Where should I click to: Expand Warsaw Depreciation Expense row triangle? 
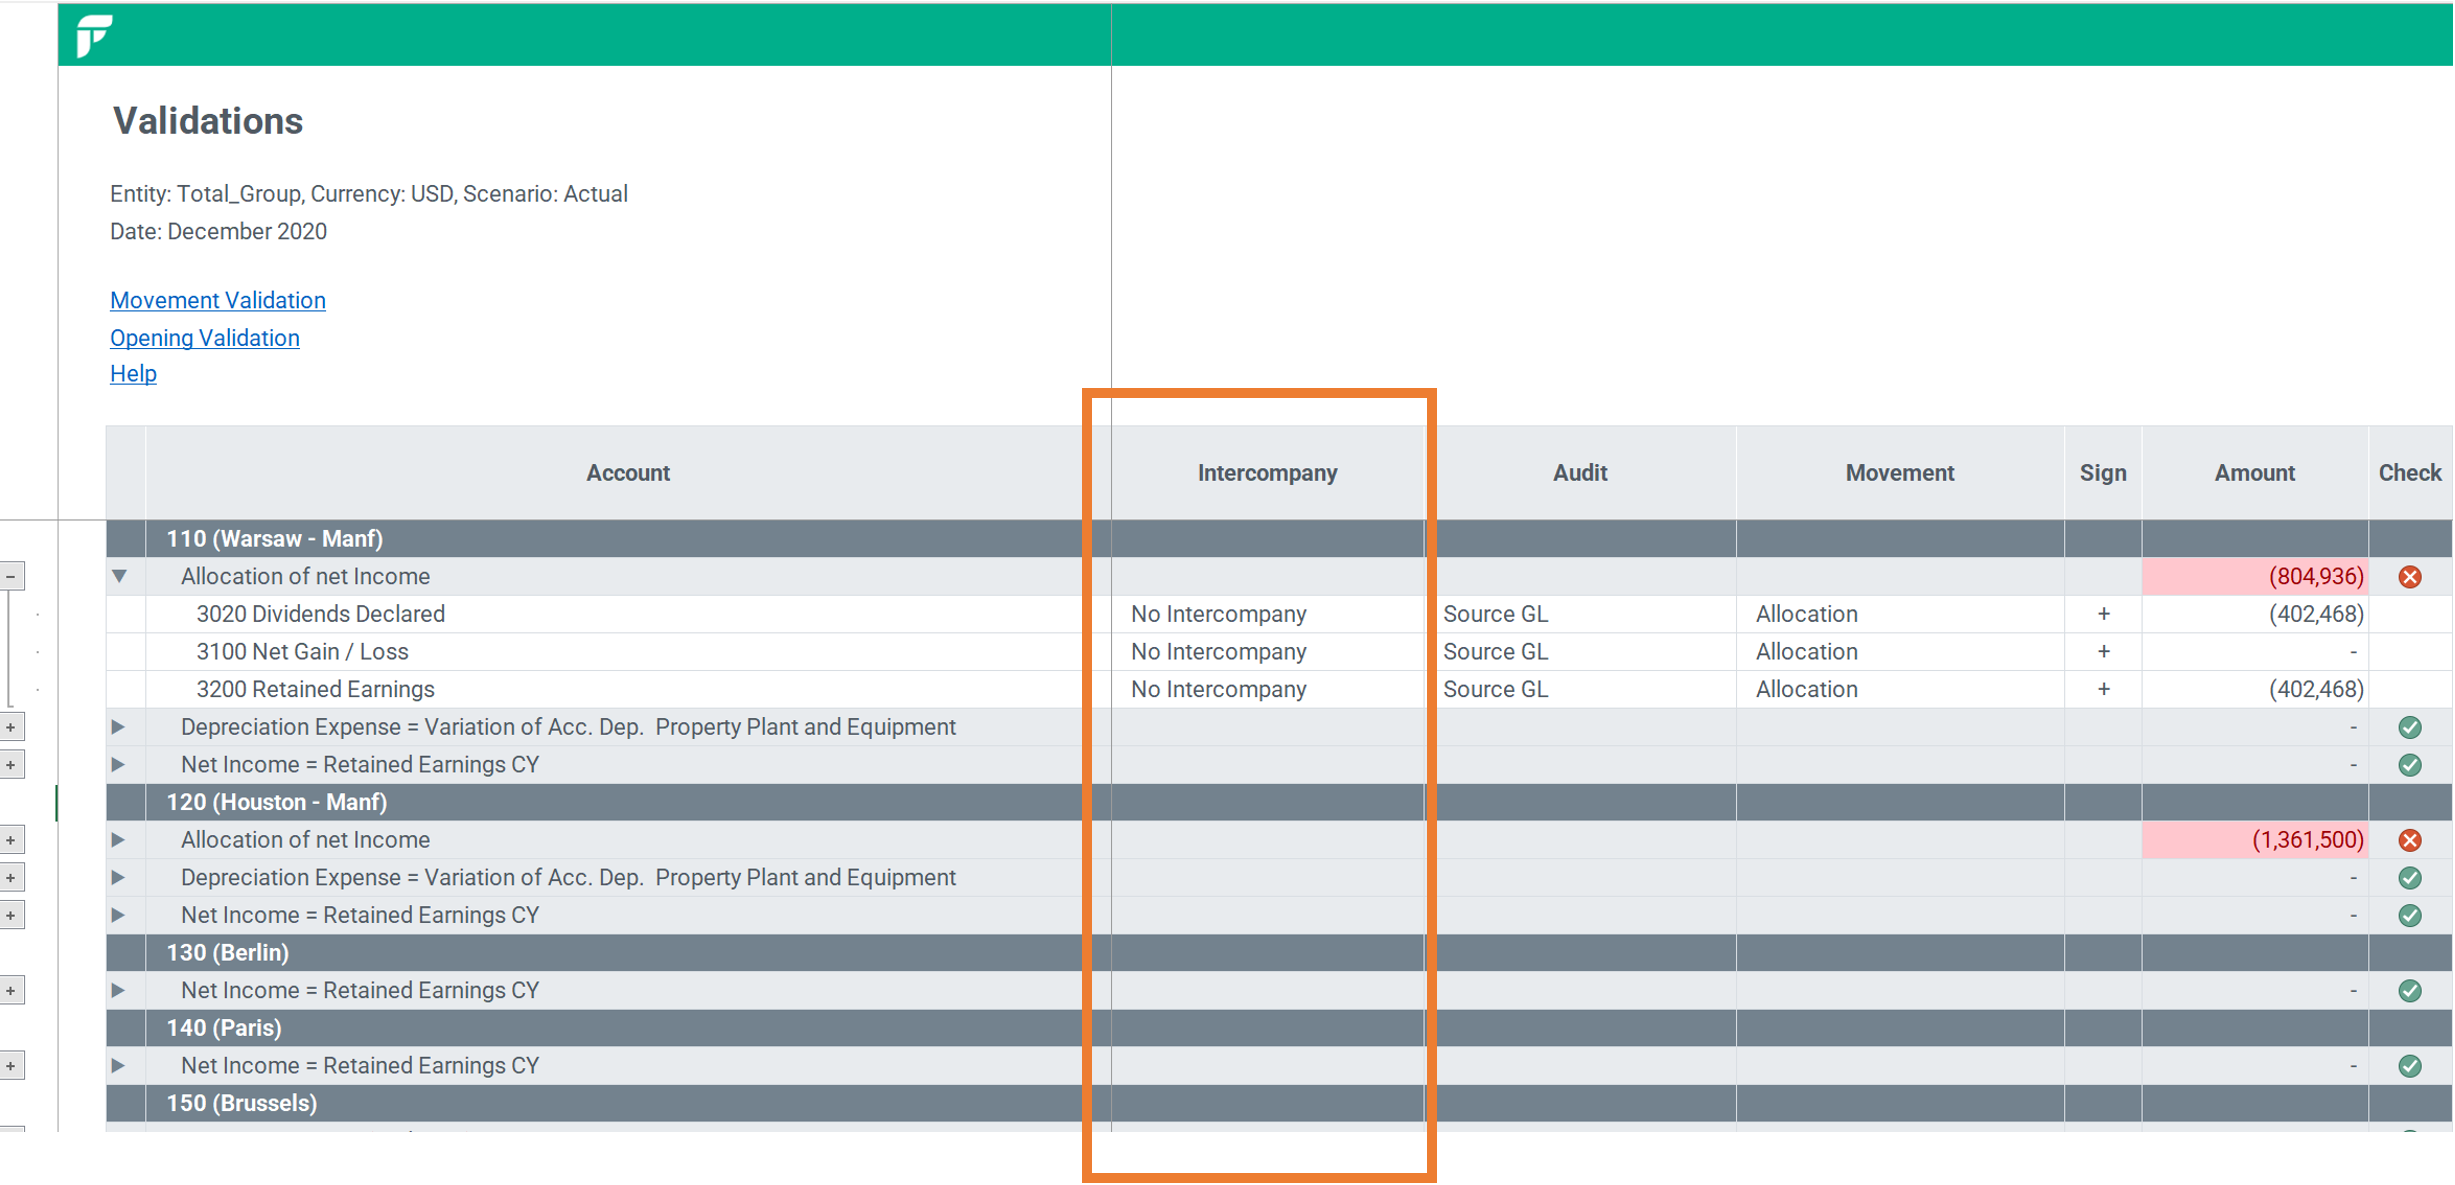click(x=118, y=727)
